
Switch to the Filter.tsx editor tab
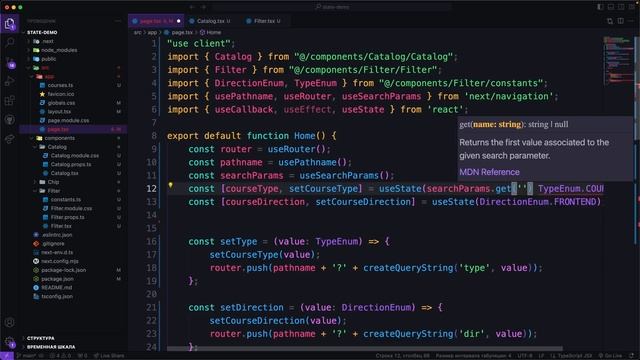tap(264, 21)
